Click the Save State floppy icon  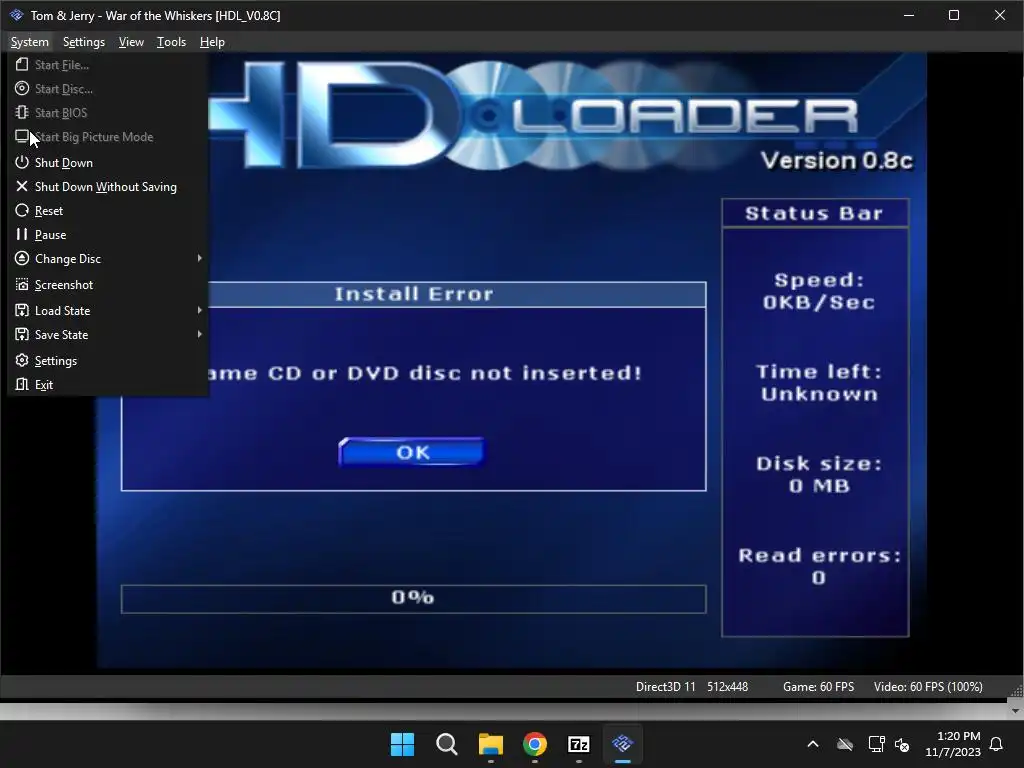pos(22,334)
